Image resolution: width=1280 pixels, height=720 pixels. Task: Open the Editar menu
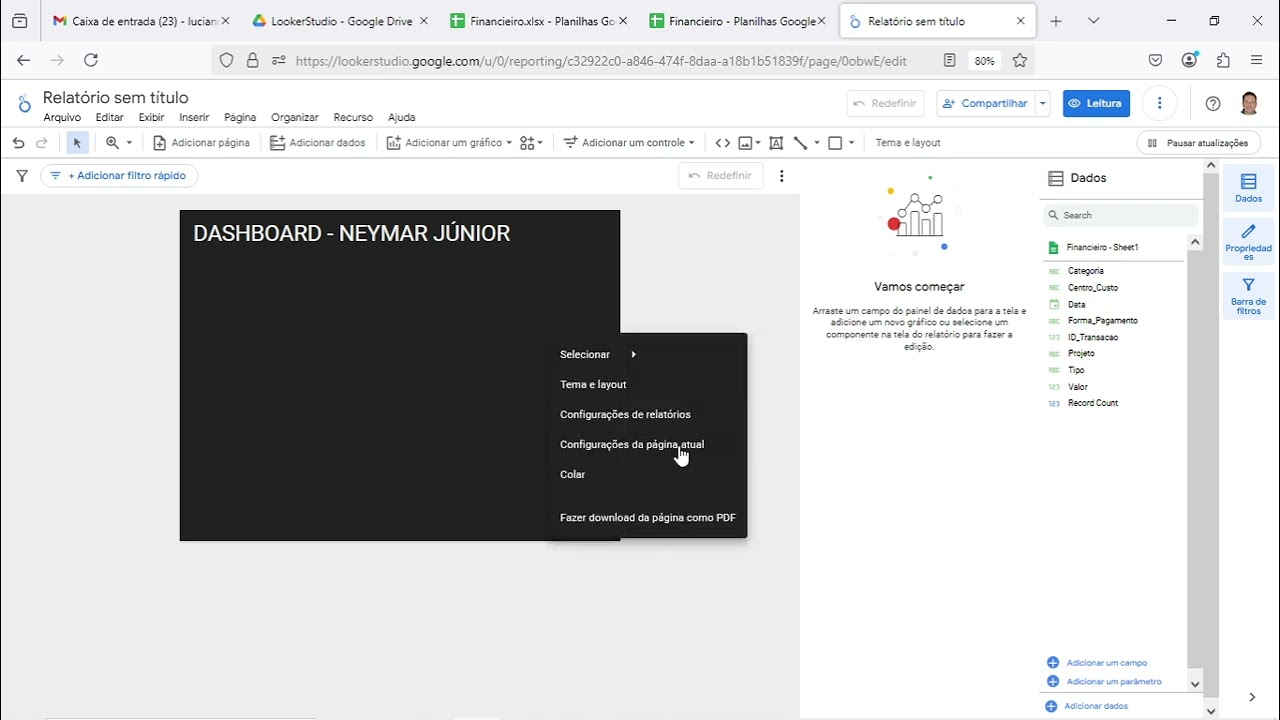click(x=110, y=118)
